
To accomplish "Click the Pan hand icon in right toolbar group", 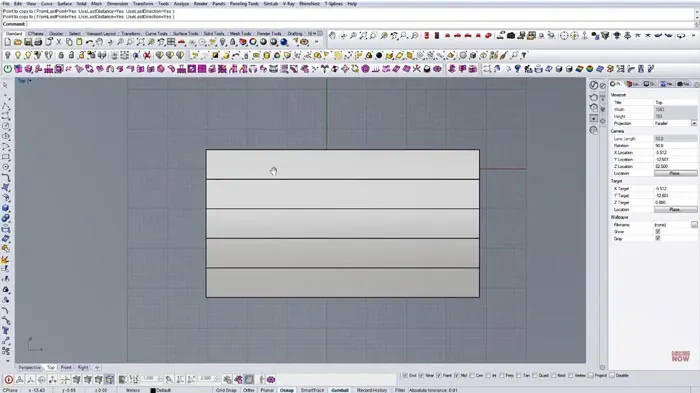I will [332, 35].
